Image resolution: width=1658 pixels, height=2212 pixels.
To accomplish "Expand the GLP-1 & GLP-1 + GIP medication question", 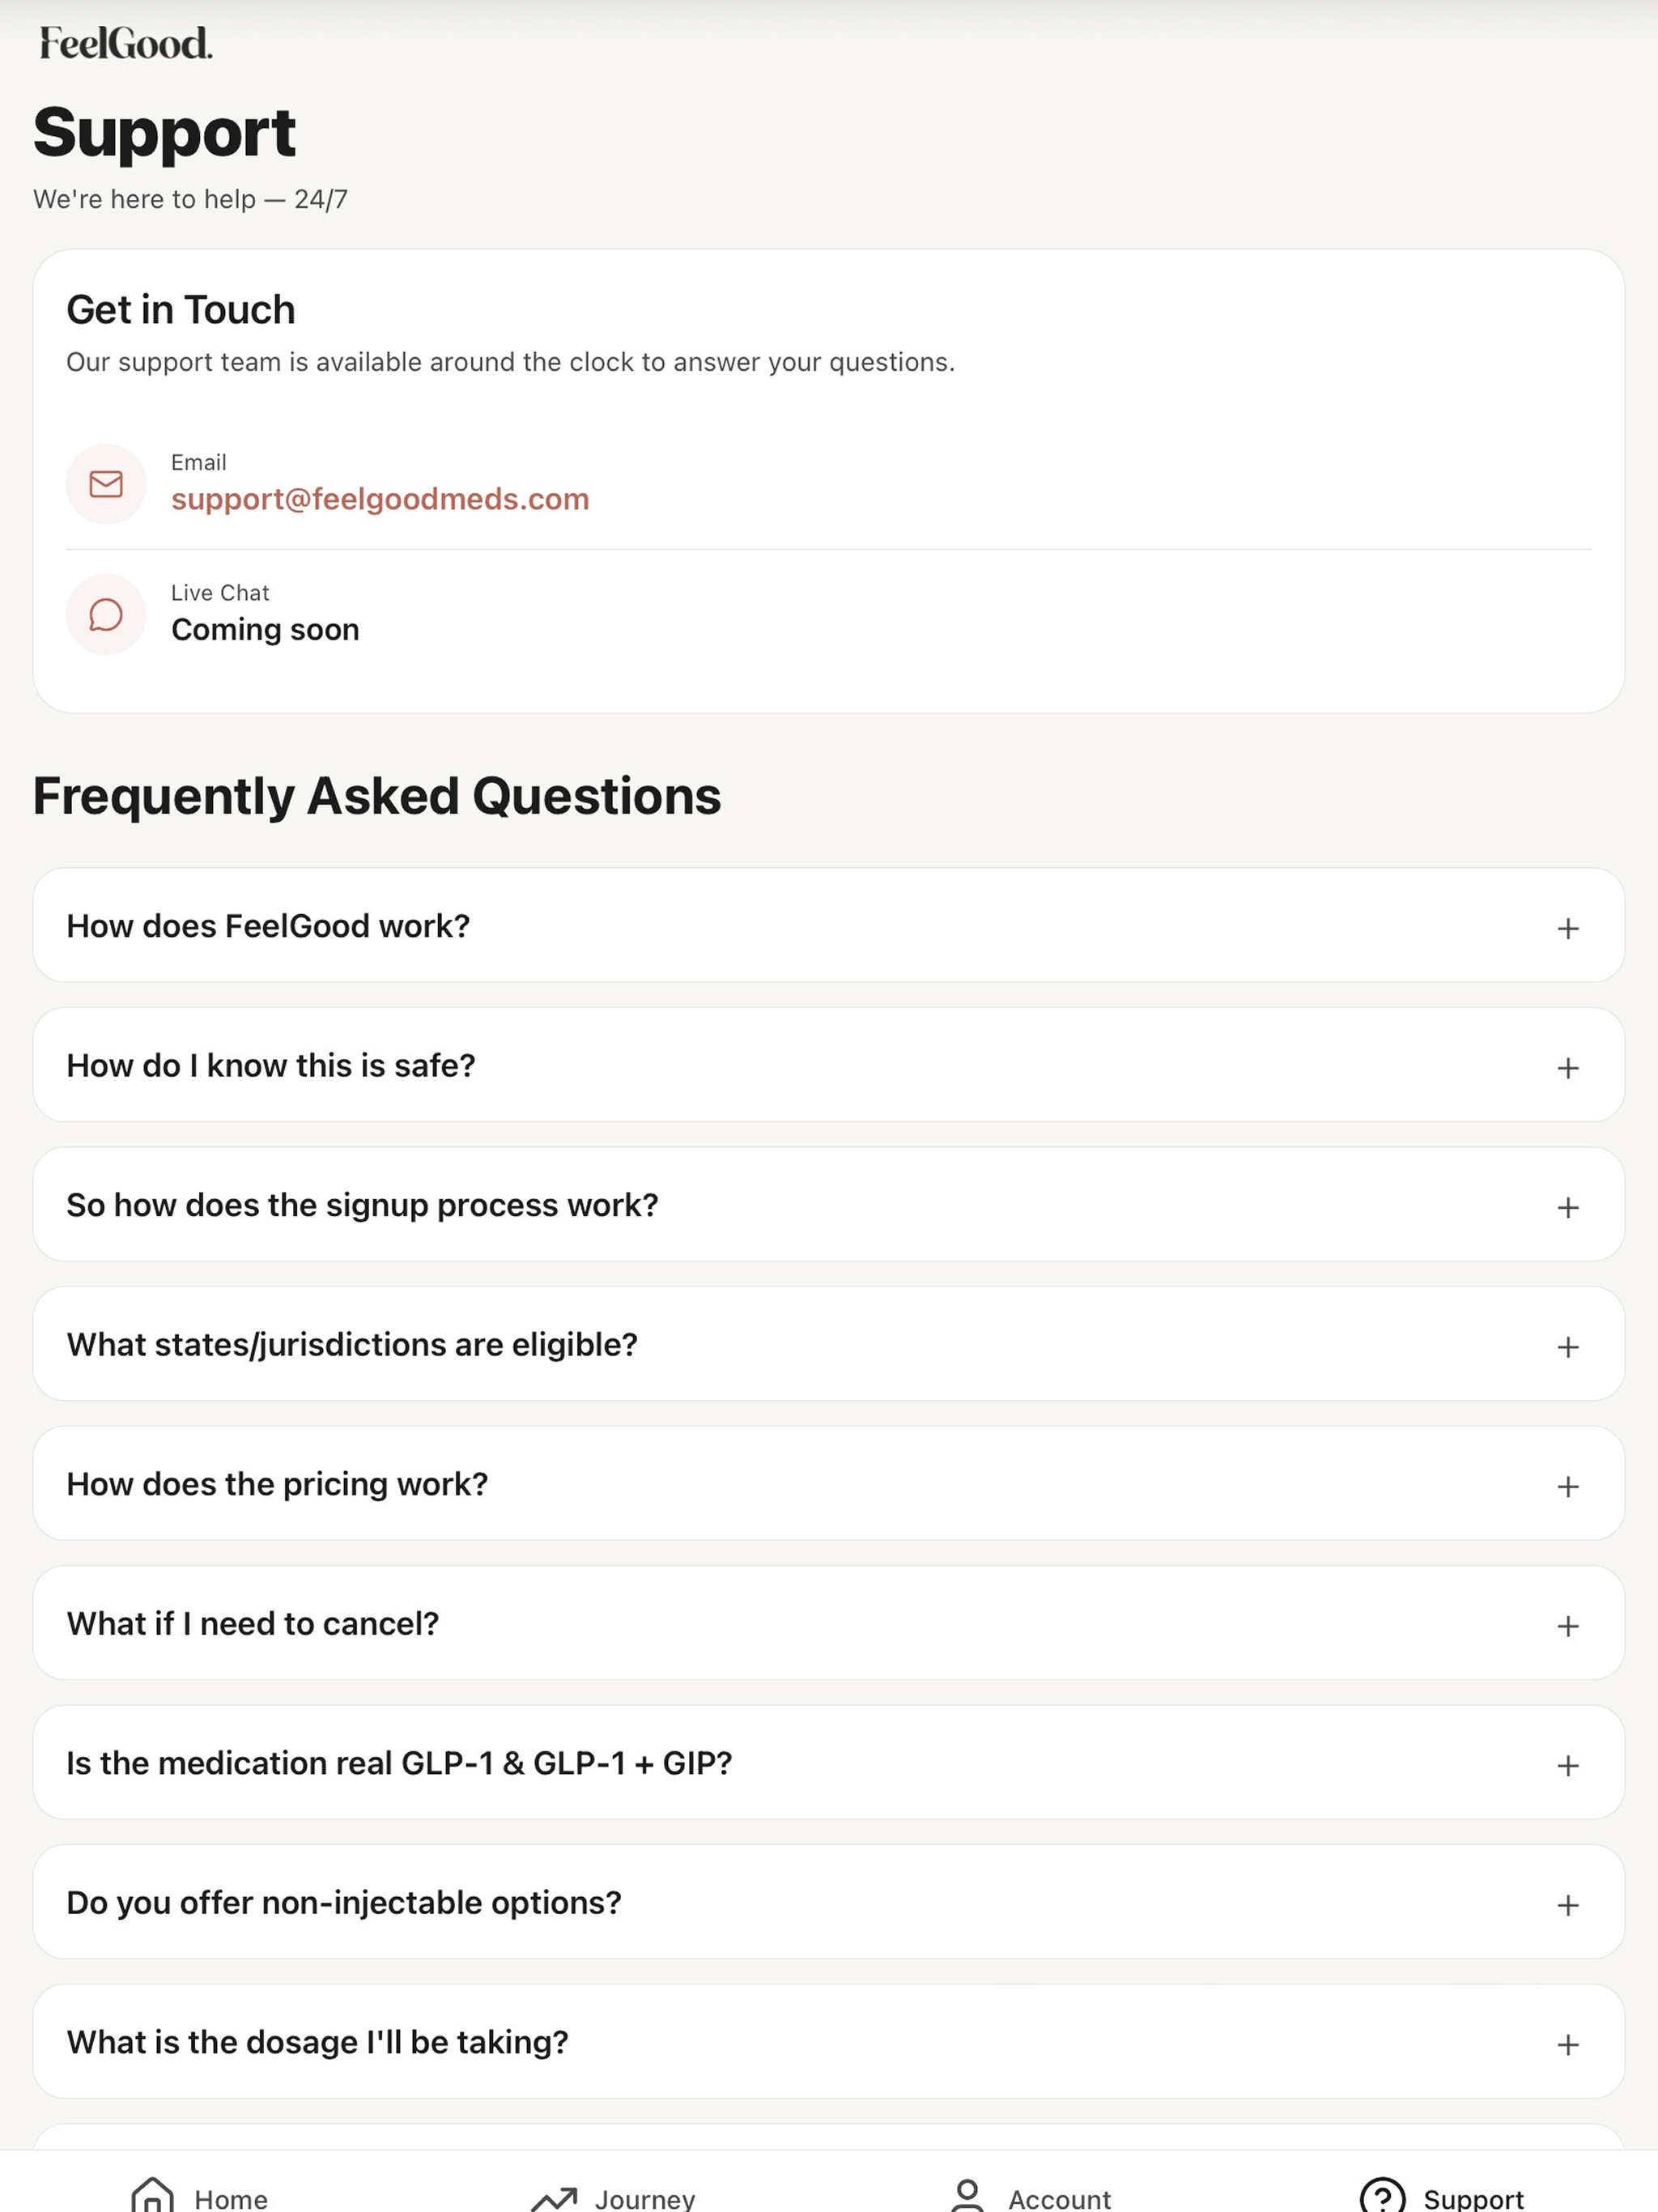I will 828,1762.
